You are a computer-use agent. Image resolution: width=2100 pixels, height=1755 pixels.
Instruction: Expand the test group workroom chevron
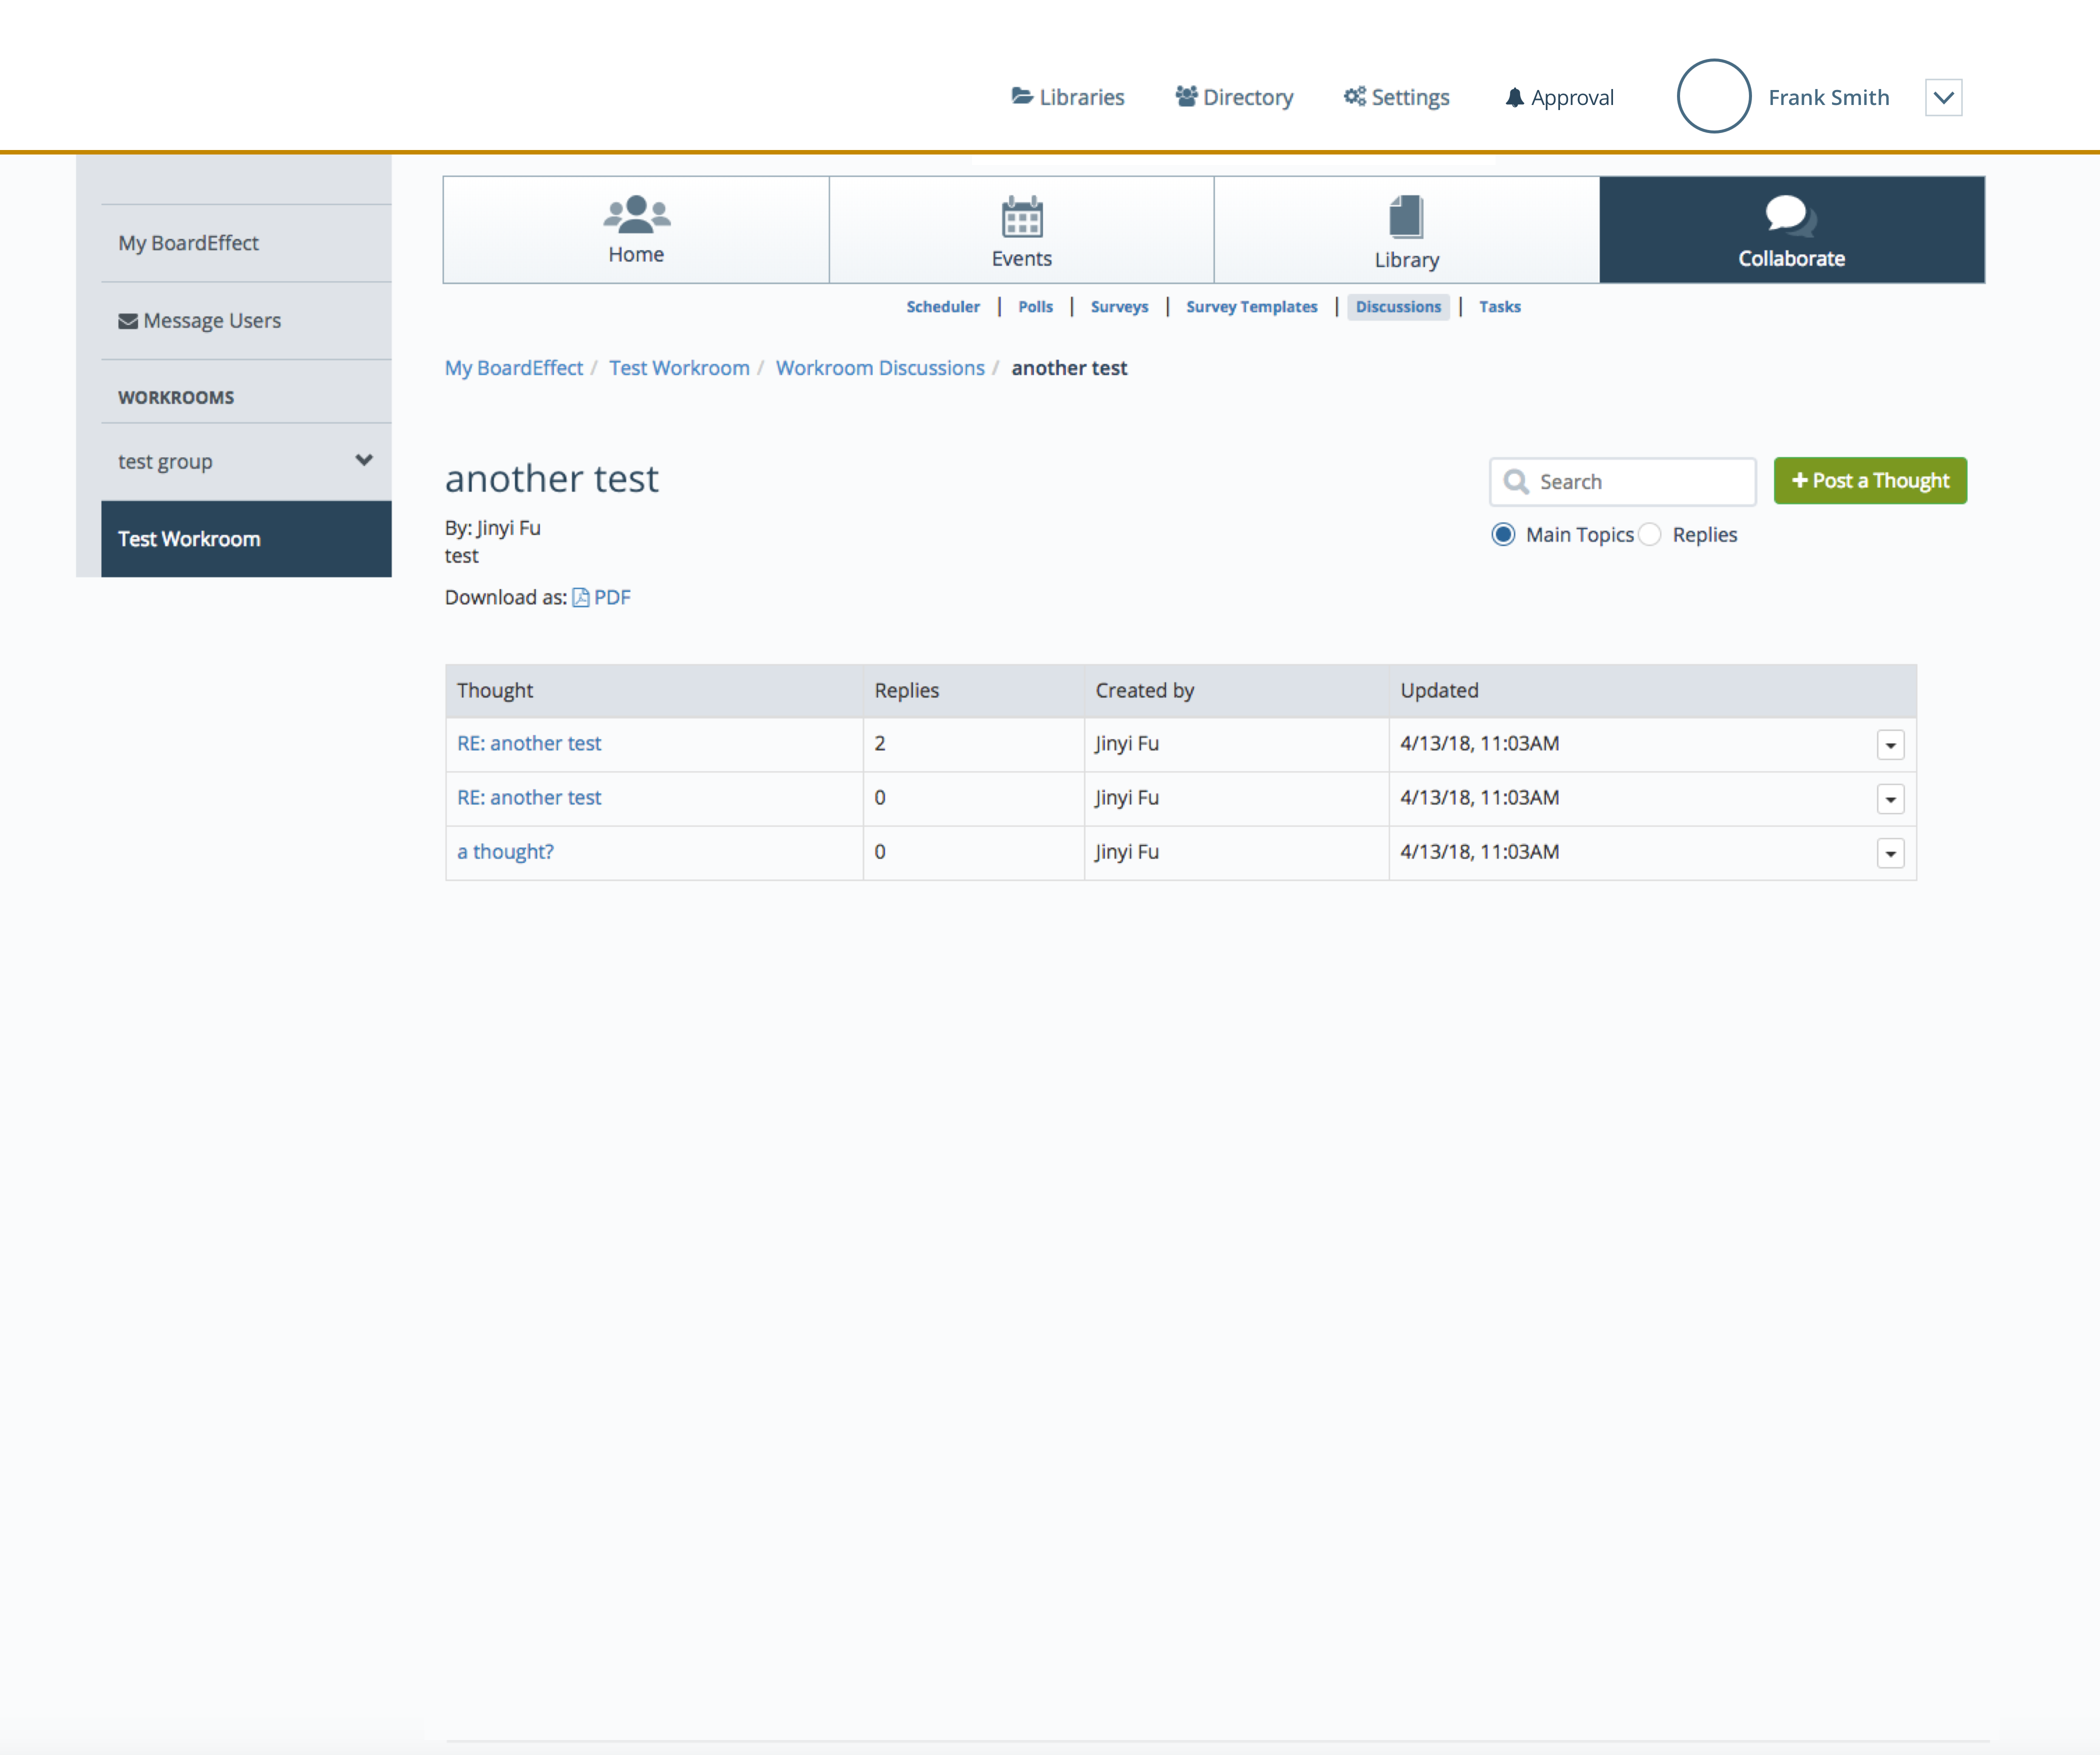(364, 460)
